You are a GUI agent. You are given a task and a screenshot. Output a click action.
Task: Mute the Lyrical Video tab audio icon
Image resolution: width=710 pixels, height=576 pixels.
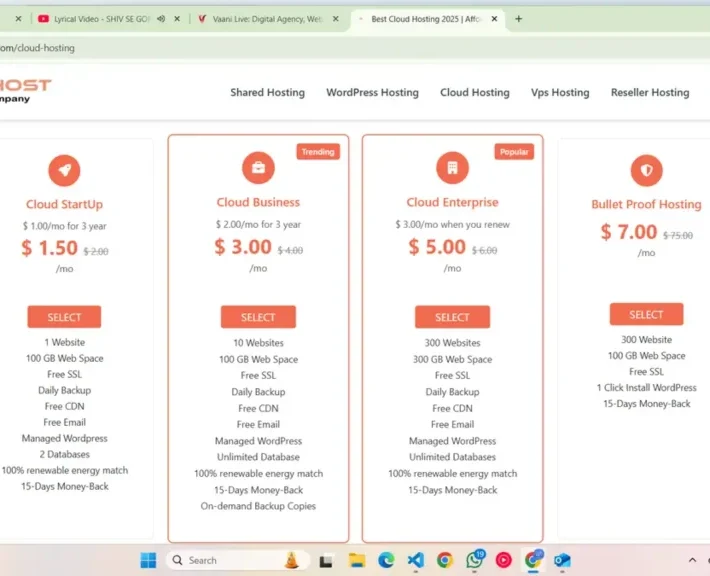pyautogui.click(x=161, y=19)
